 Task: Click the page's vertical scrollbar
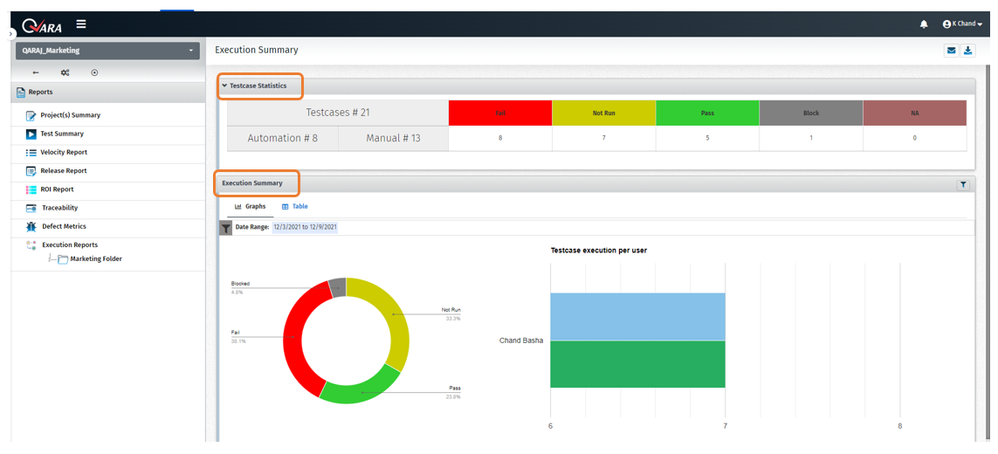987,252
